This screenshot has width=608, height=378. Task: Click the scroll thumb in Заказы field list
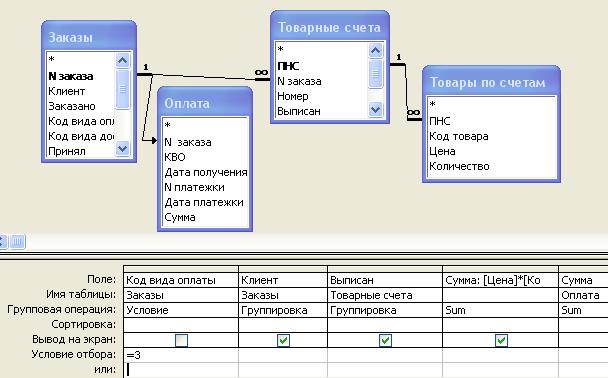[x=123, y=89]
